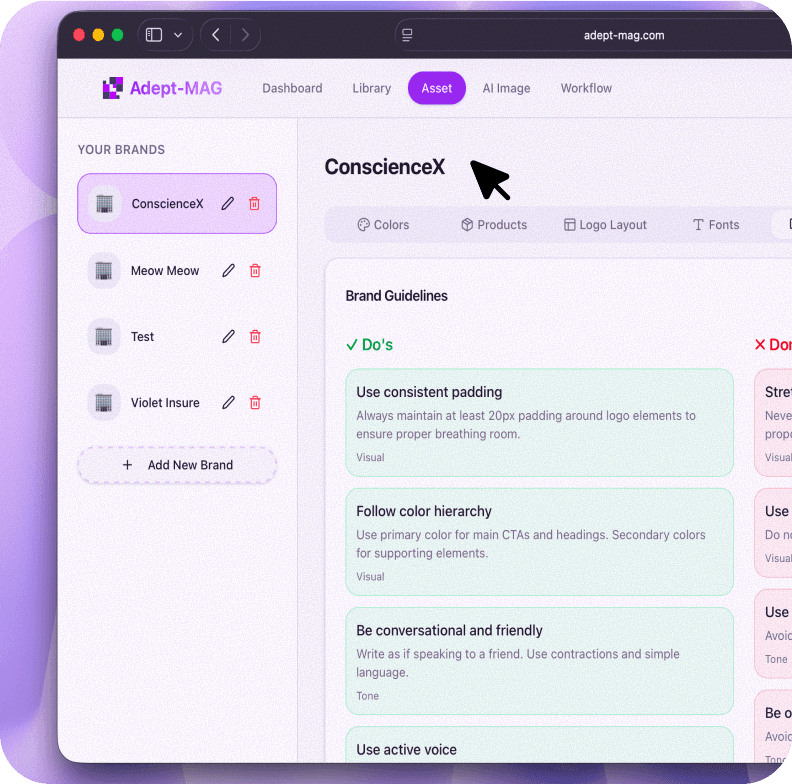The height and width of the screenshot is (784, 792).
Task: Switch to the Library page
Action: (371, 88)
